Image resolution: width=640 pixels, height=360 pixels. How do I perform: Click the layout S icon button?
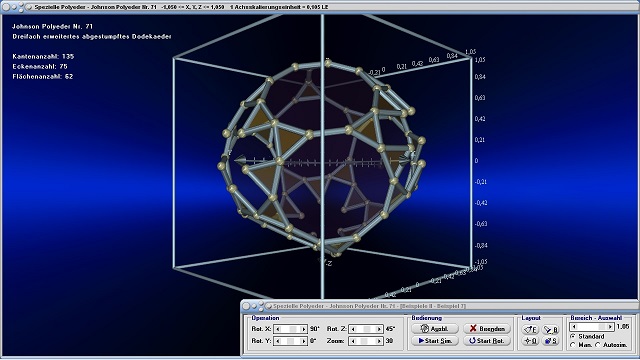551,341
